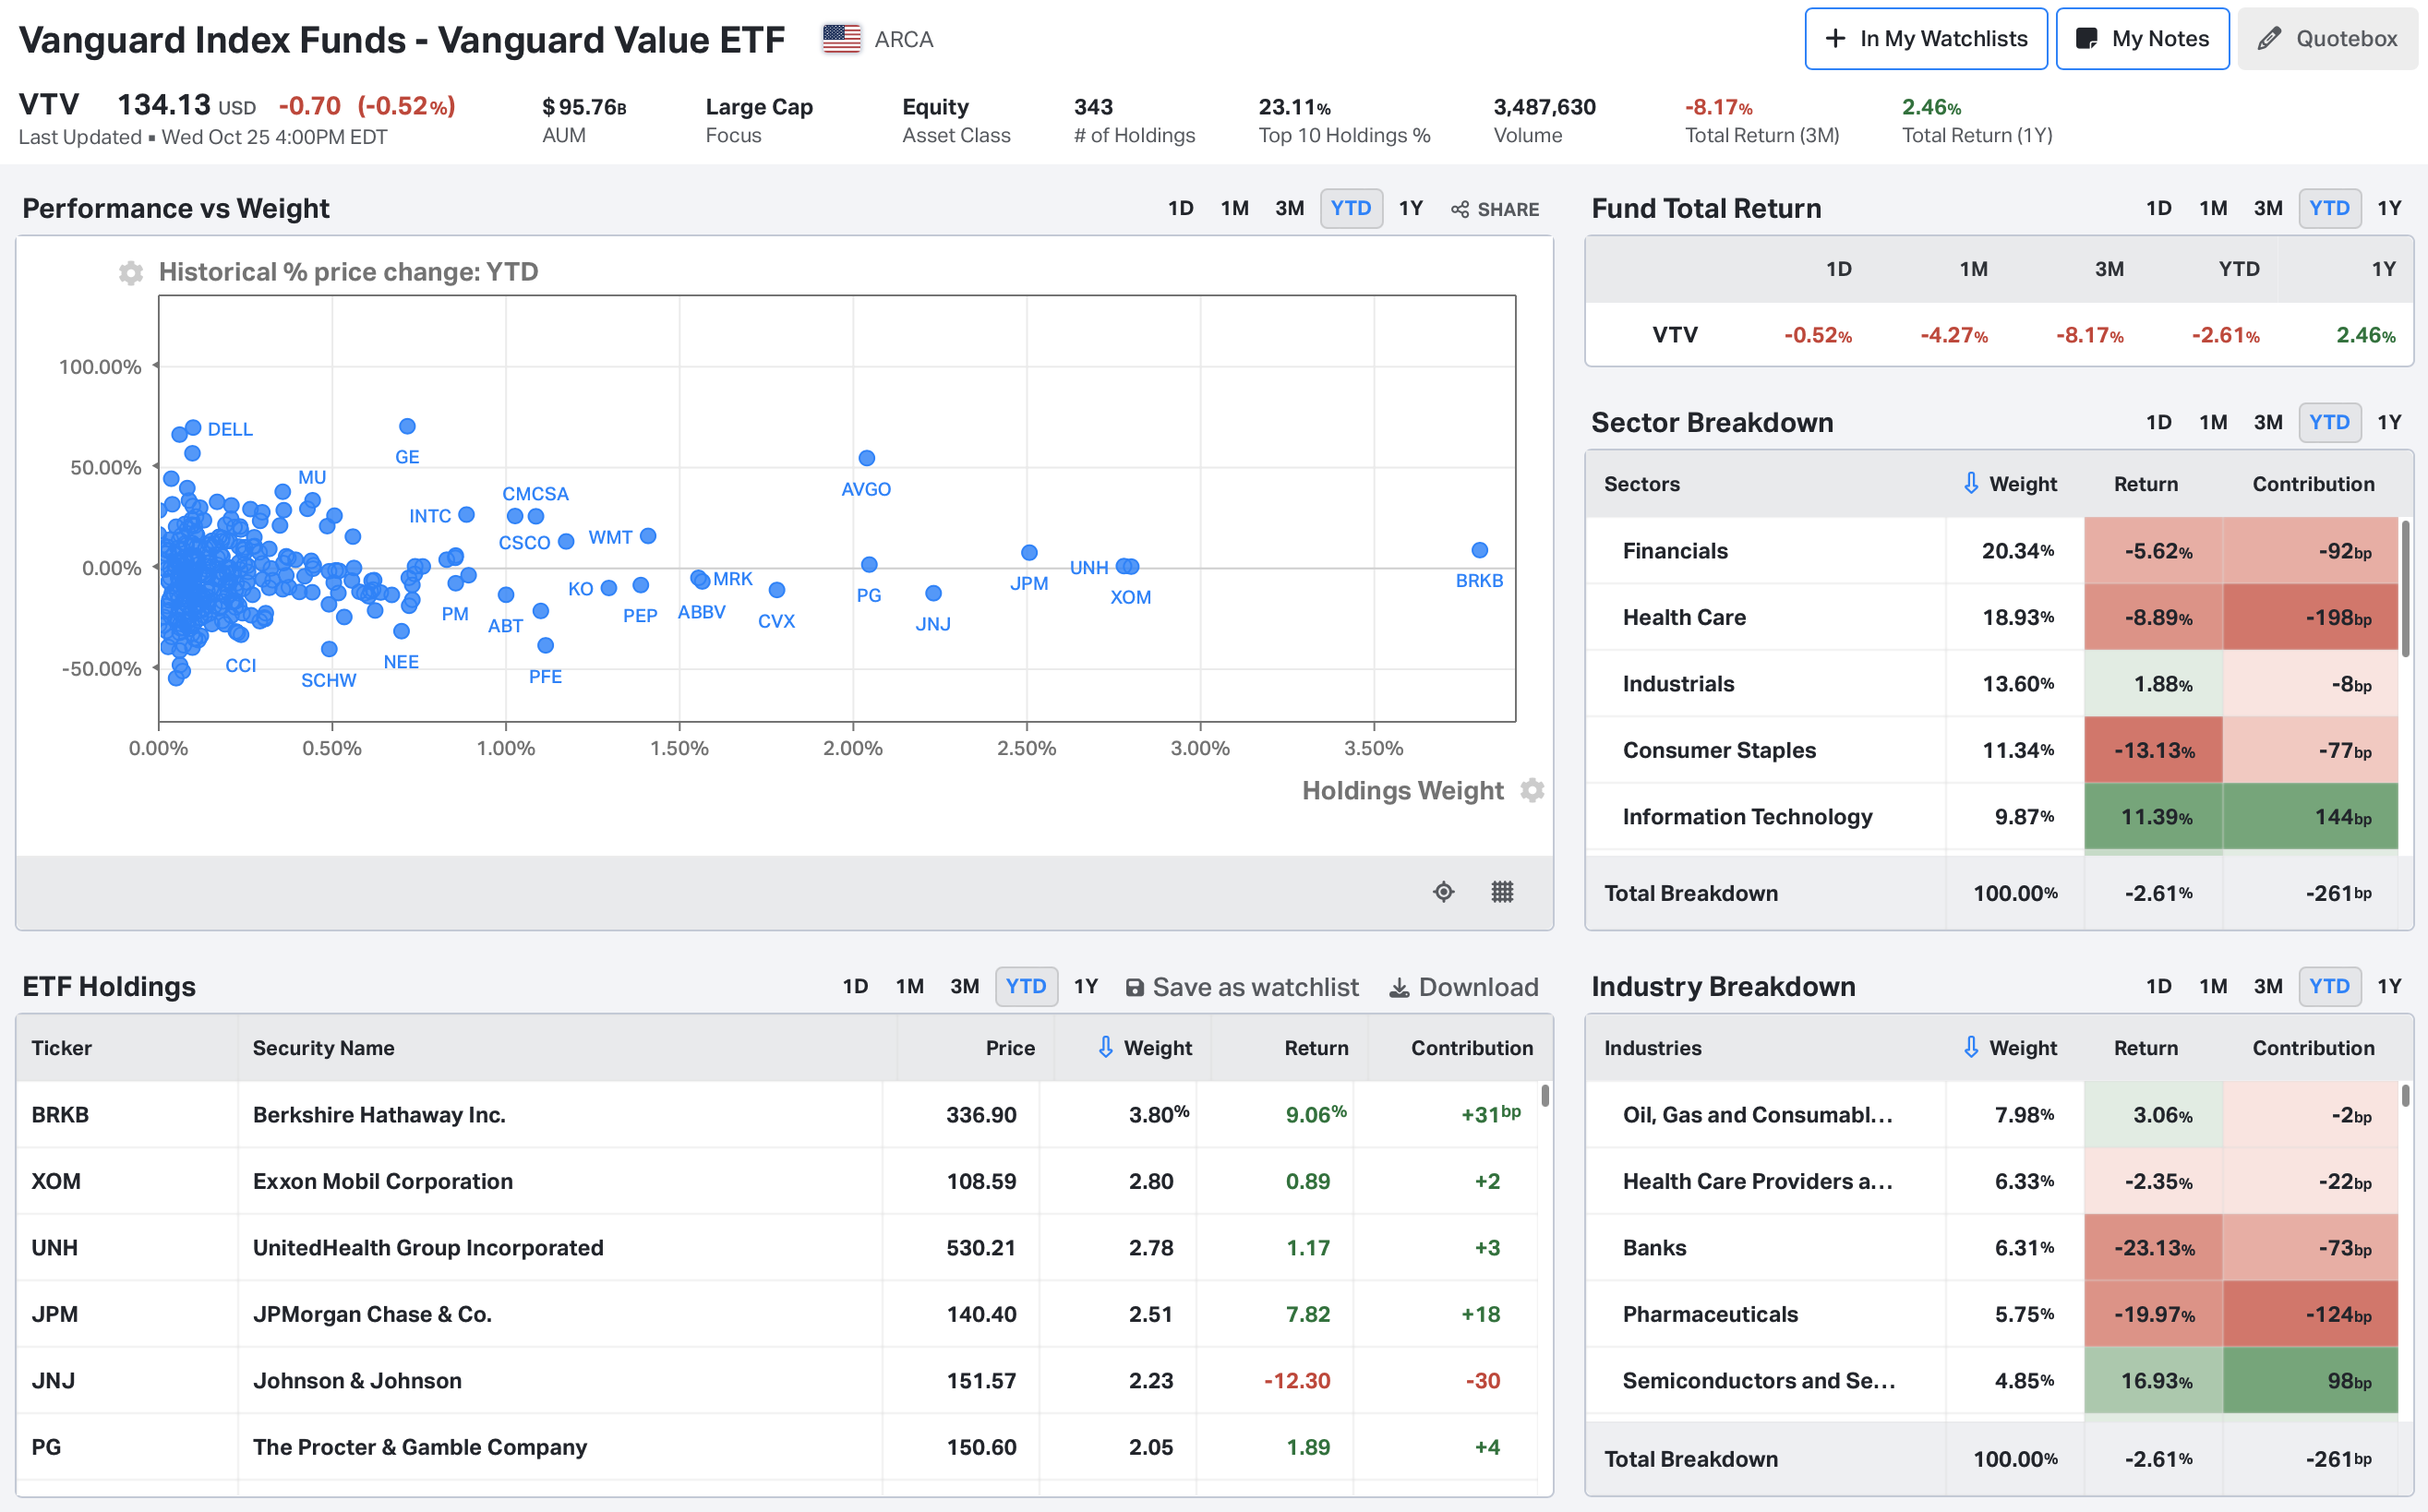The width and height of the screenshot is (2428, 1512).
Task: Click the gear icon beside Historical % price change
Action: (x=130, y=272)
